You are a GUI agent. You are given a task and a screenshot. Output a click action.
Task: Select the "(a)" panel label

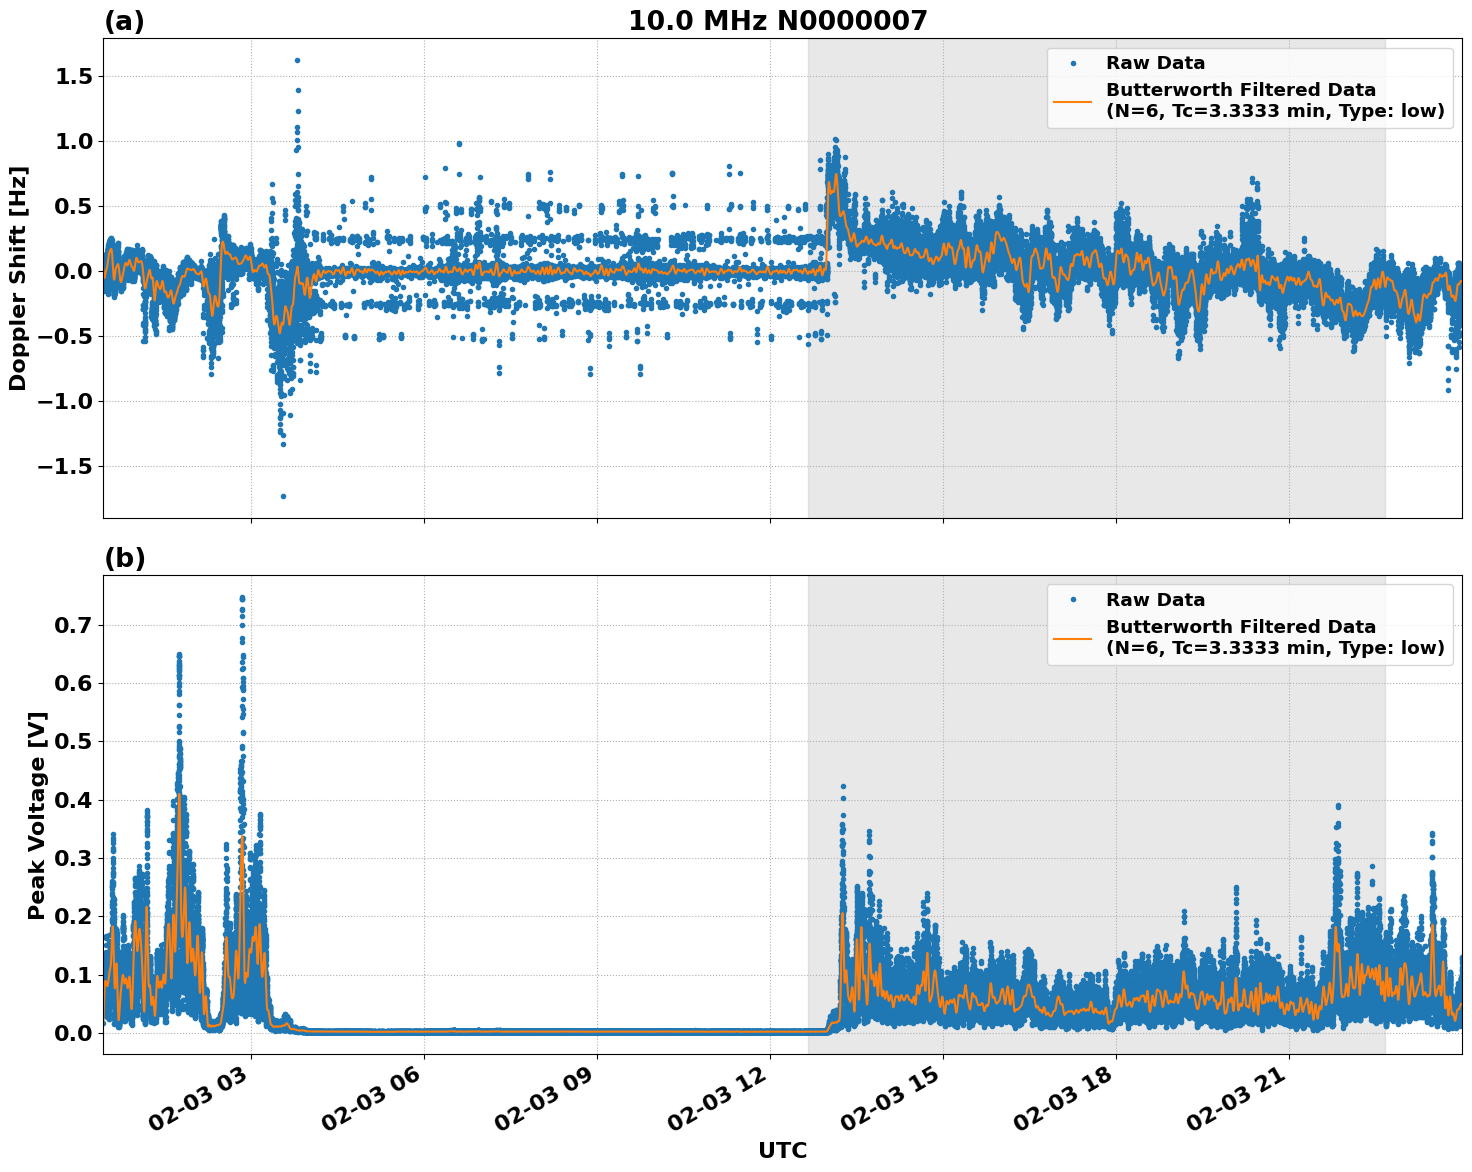[124, 22]
